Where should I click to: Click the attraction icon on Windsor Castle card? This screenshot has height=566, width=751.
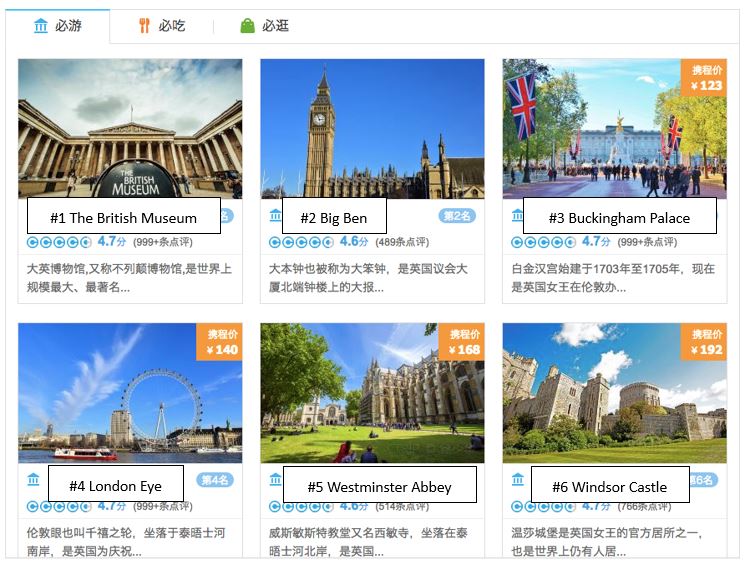tap(518, 479)
